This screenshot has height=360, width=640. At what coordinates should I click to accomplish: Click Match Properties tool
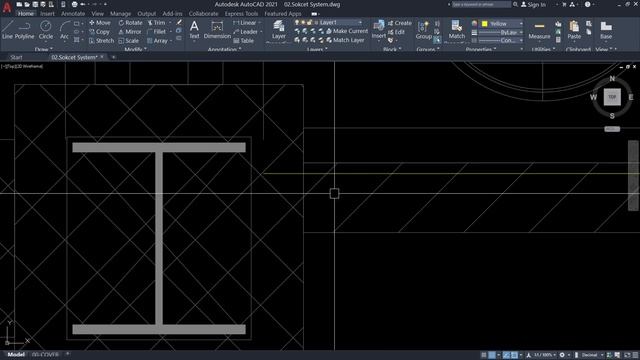[x=457, y=30]
